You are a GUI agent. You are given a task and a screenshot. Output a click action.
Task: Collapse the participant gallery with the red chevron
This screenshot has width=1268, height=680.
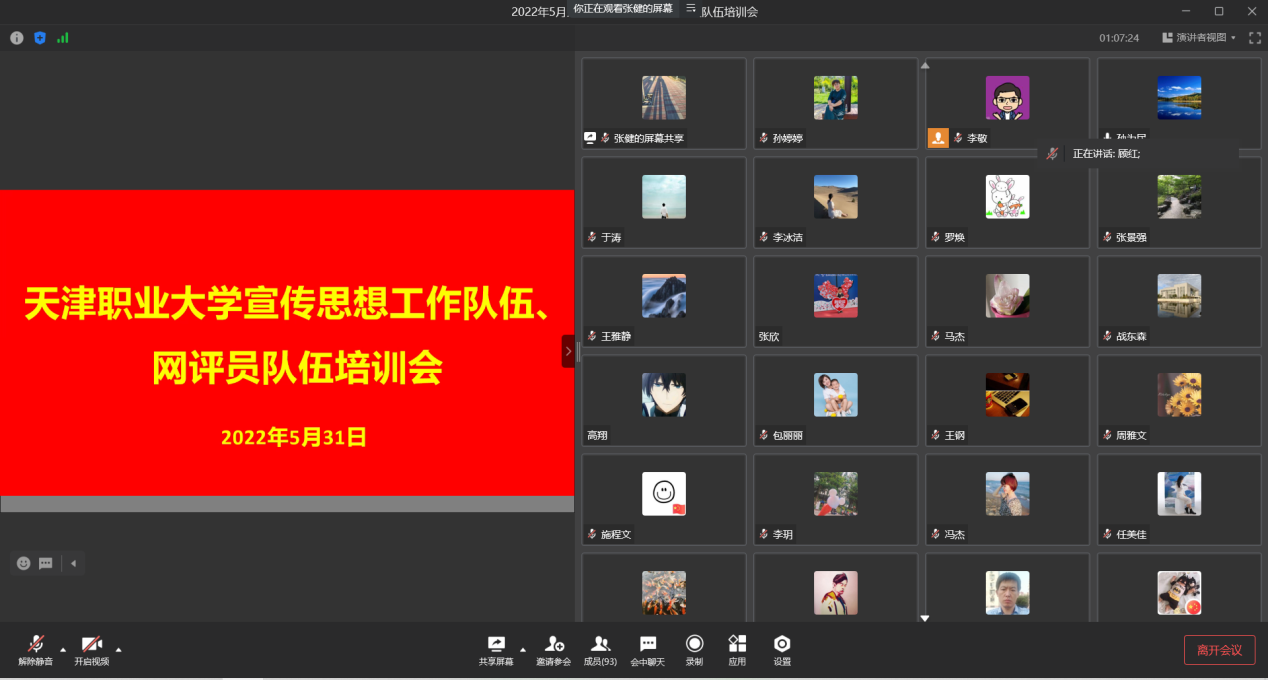coord(568,351)
